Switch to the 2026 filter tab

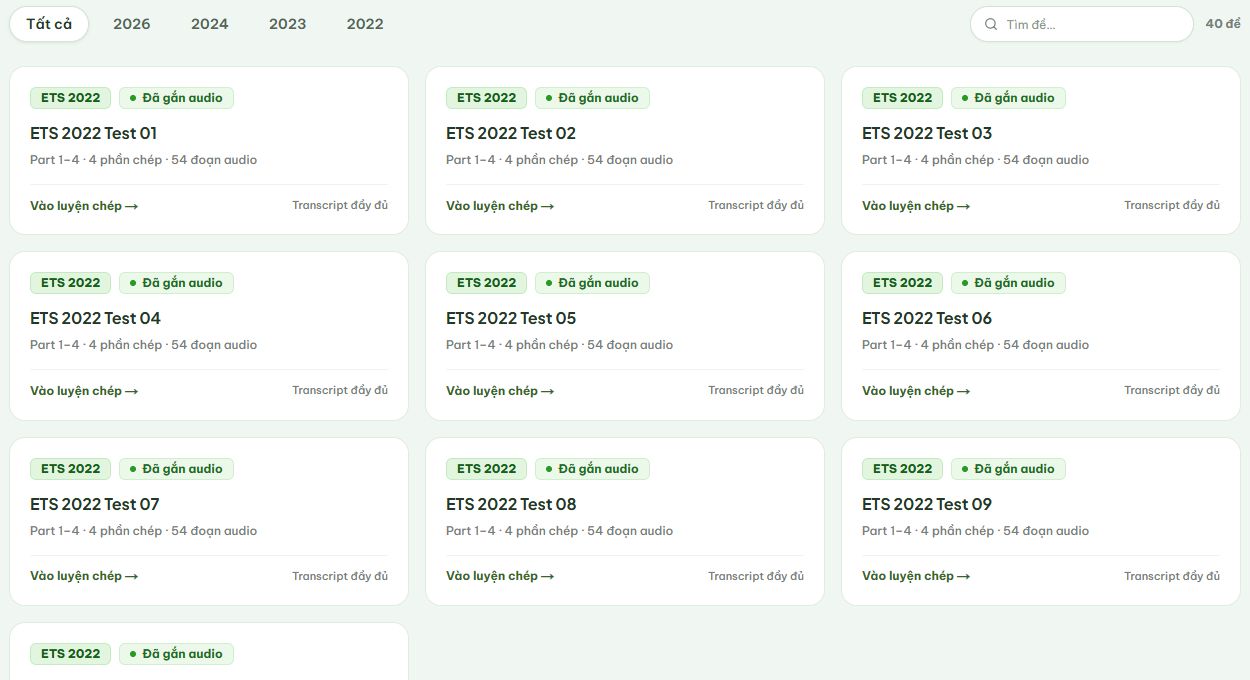tap(132, 24)
